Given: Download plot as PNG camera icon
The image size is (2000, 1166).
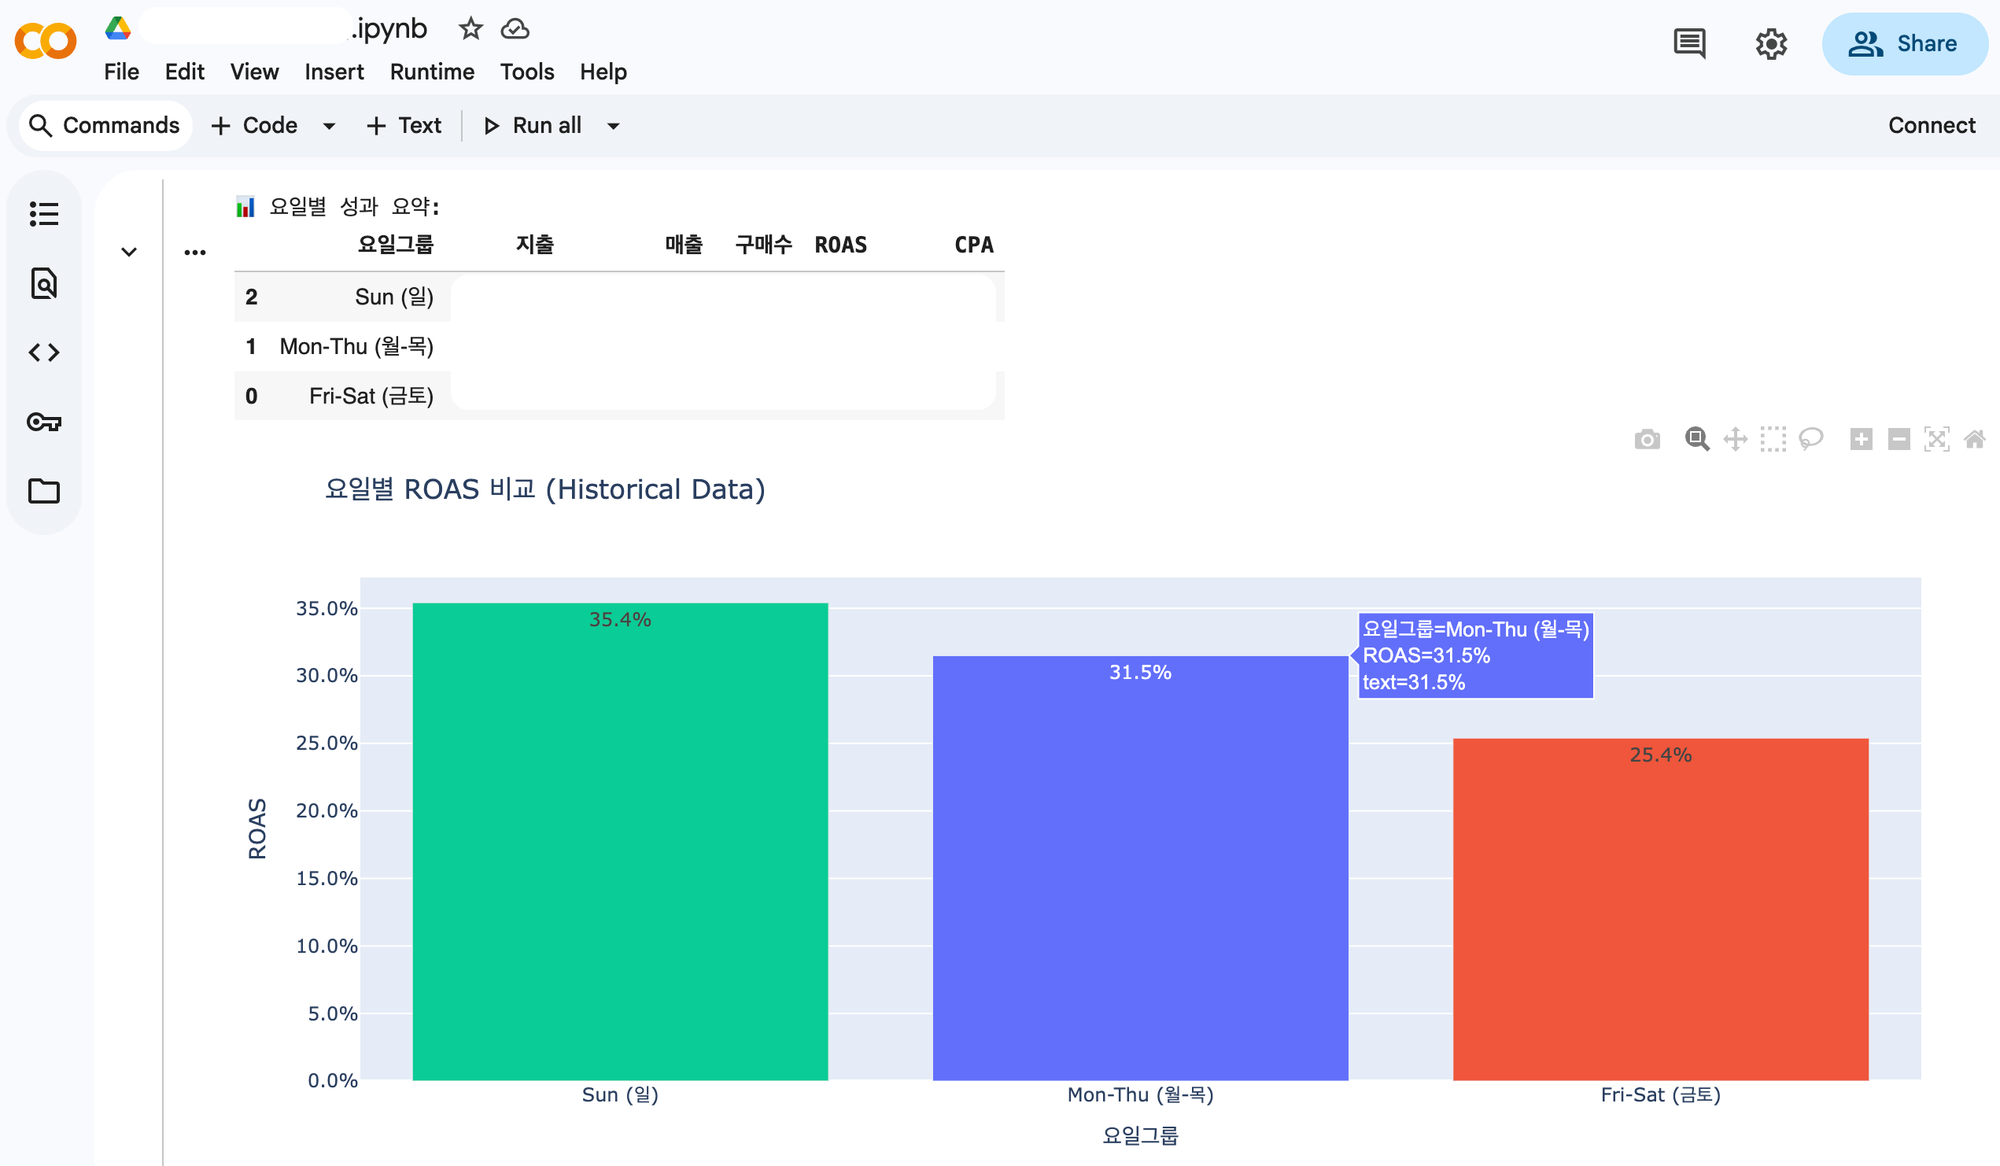Looking at the screenshot, I should [1647, 439].
